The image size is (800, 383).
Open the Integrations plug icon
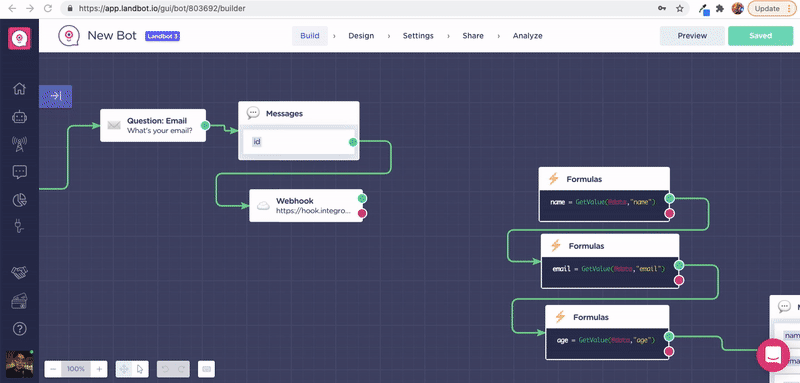pyautogui.click(x=19, y=226)
